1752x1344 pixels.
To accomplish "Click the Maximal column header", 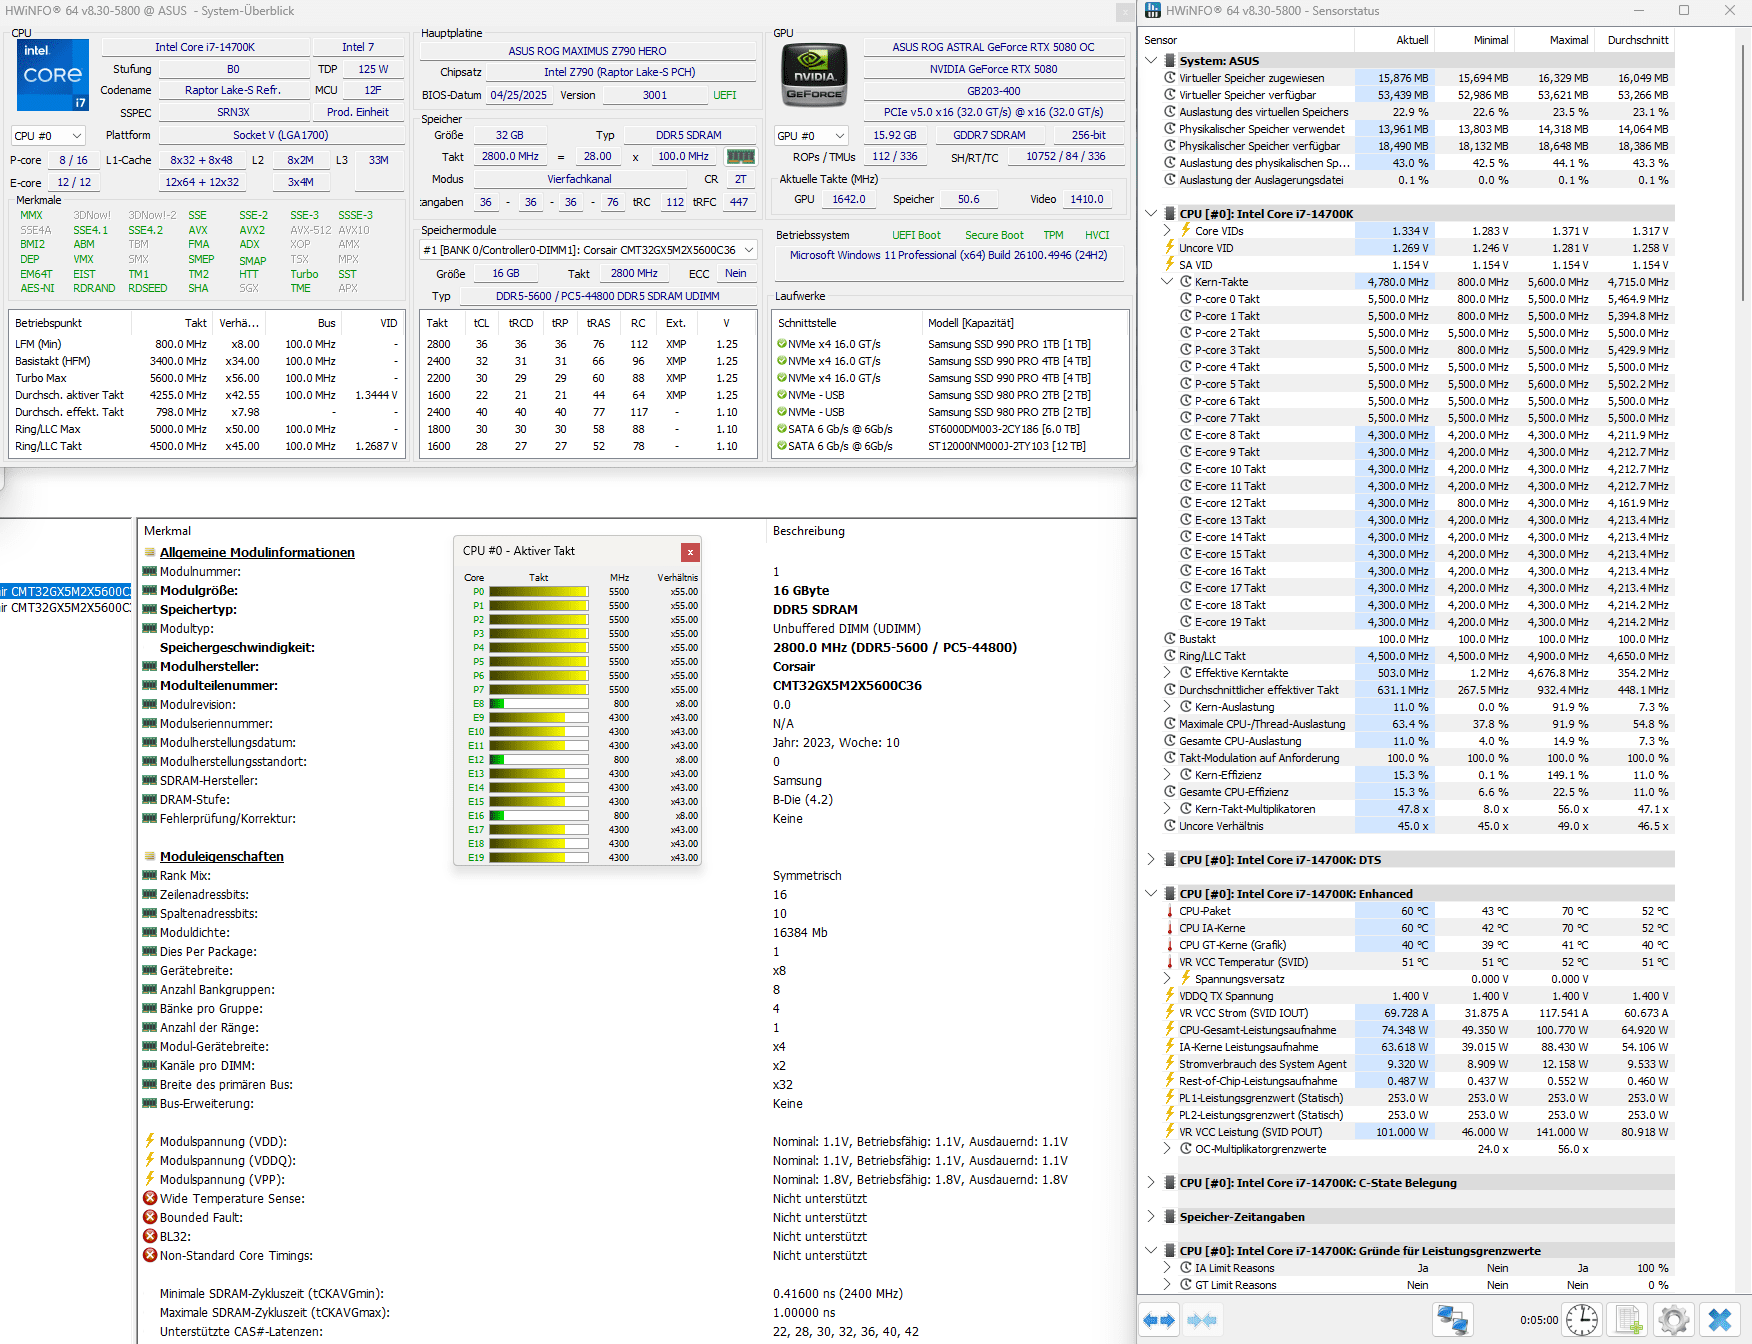I will coord(1554,40).
